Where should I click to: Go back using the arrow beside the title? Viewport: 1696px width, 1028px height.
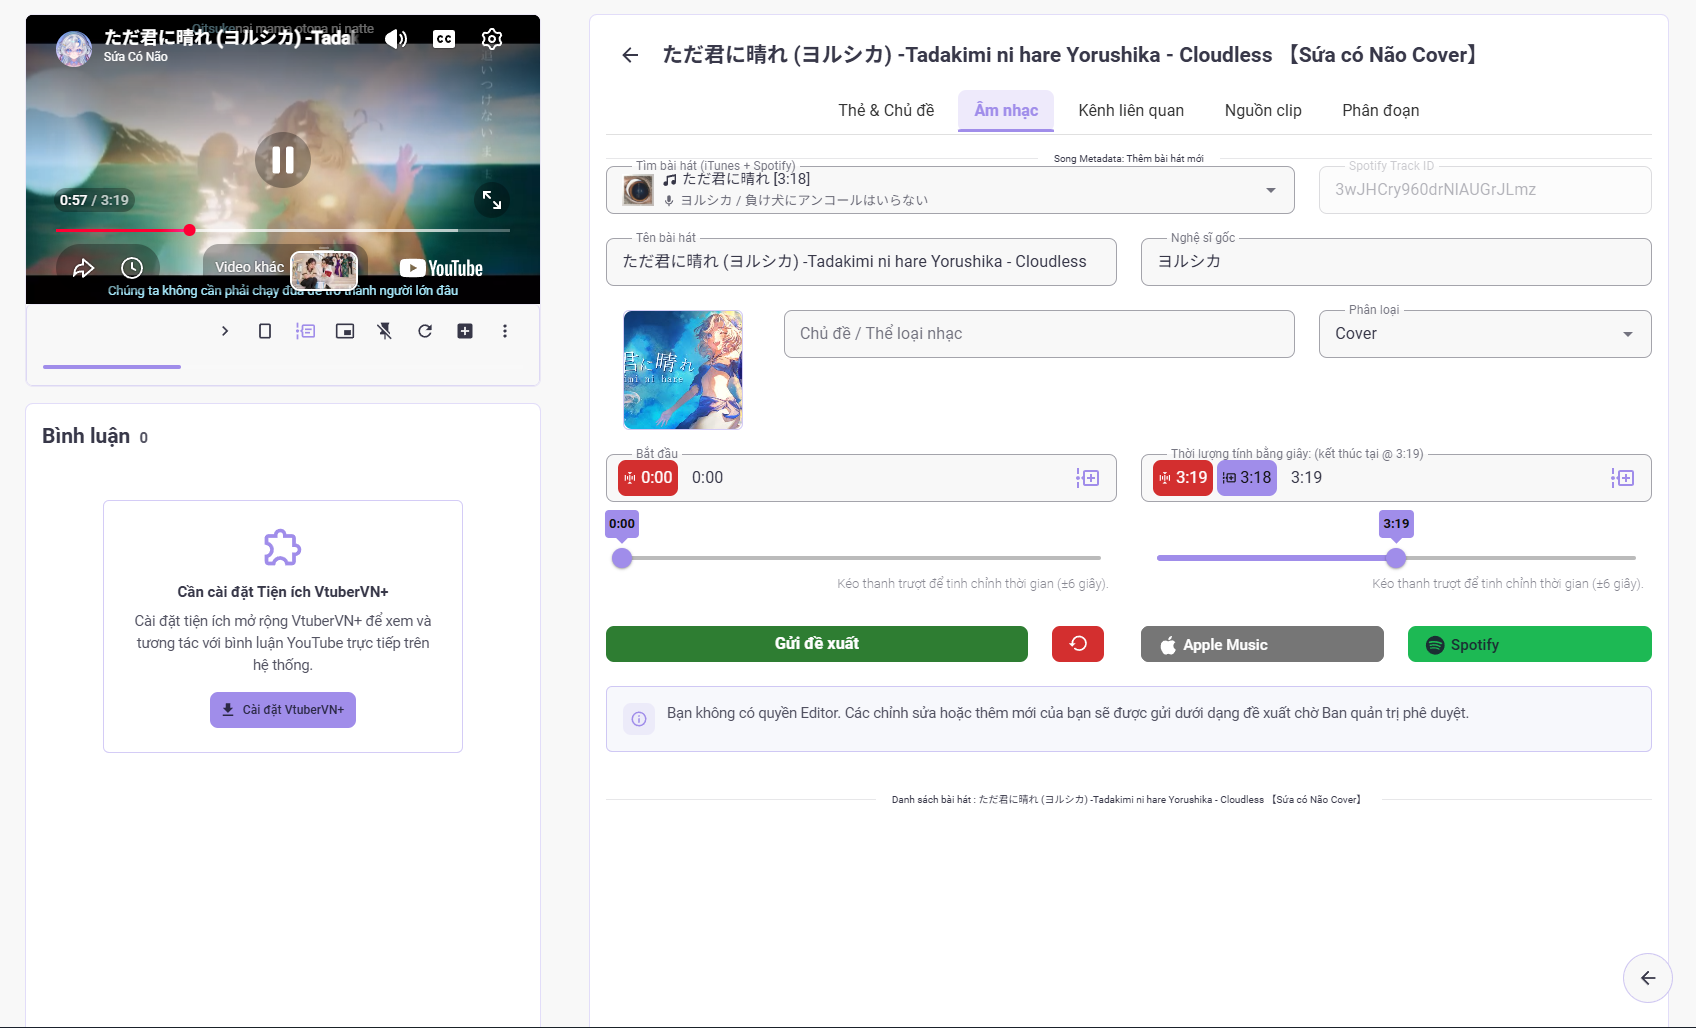click(630, 55)
